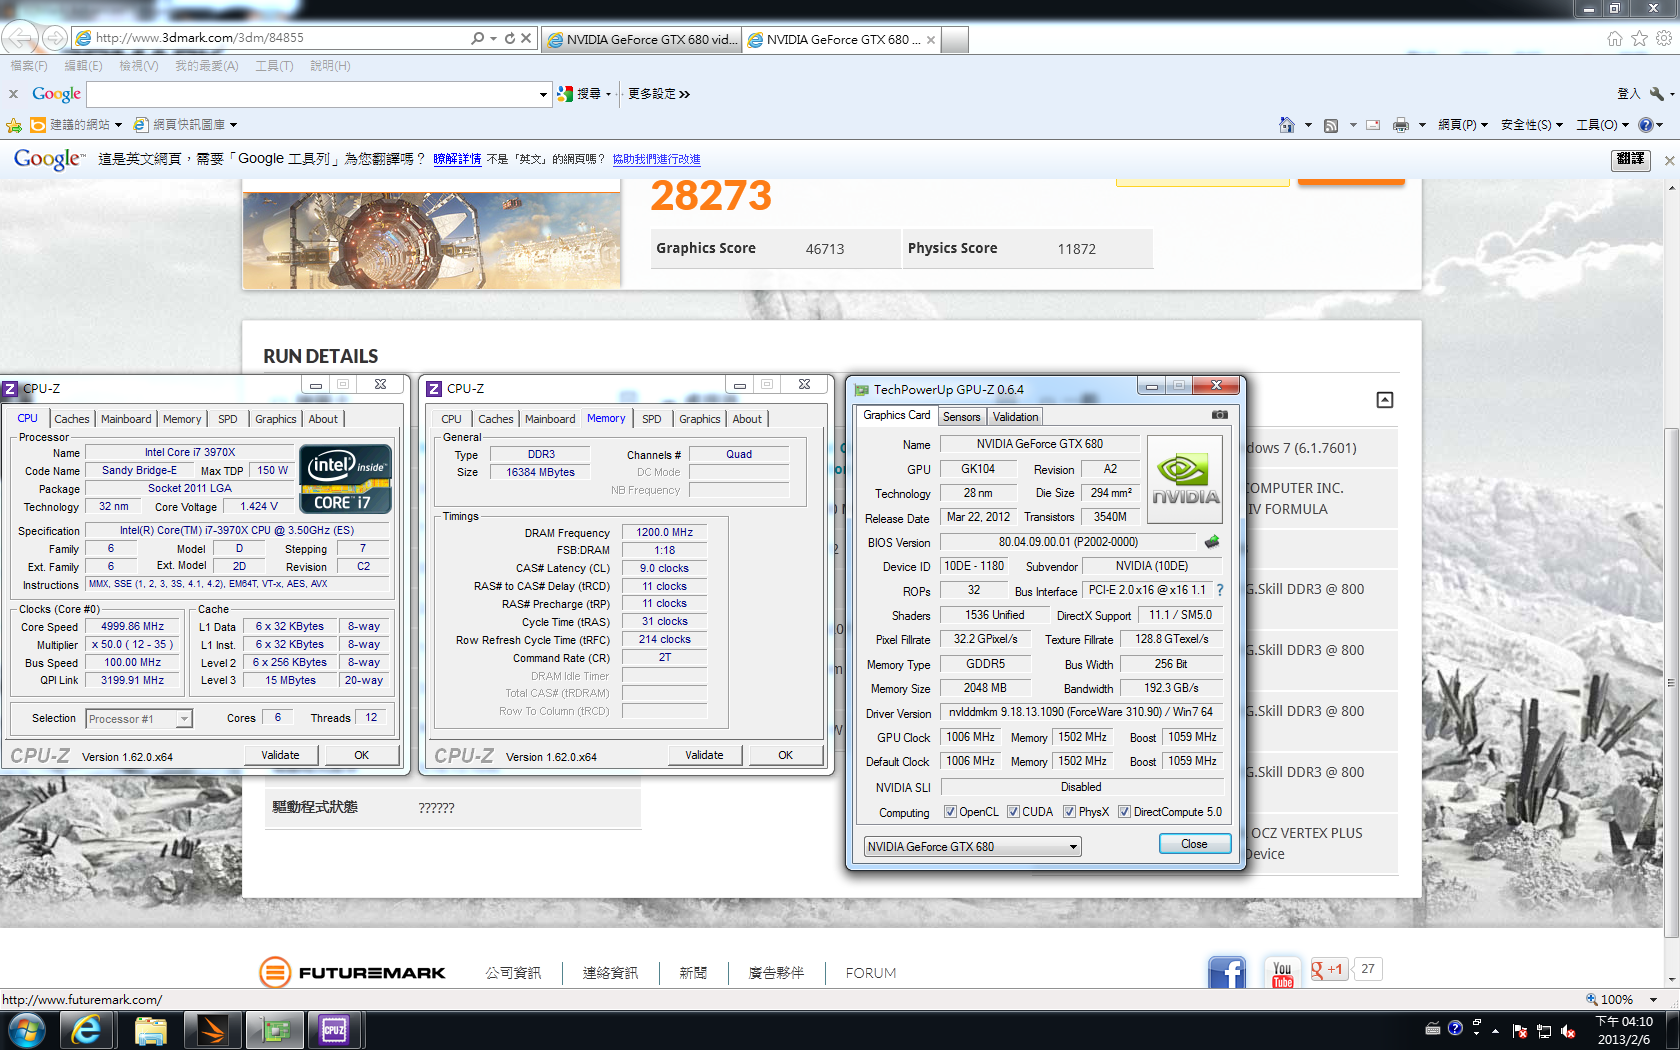Click the RSS feeds icon in command bar
This screenshot has width=1680, height=1050.
[1330, 125]
